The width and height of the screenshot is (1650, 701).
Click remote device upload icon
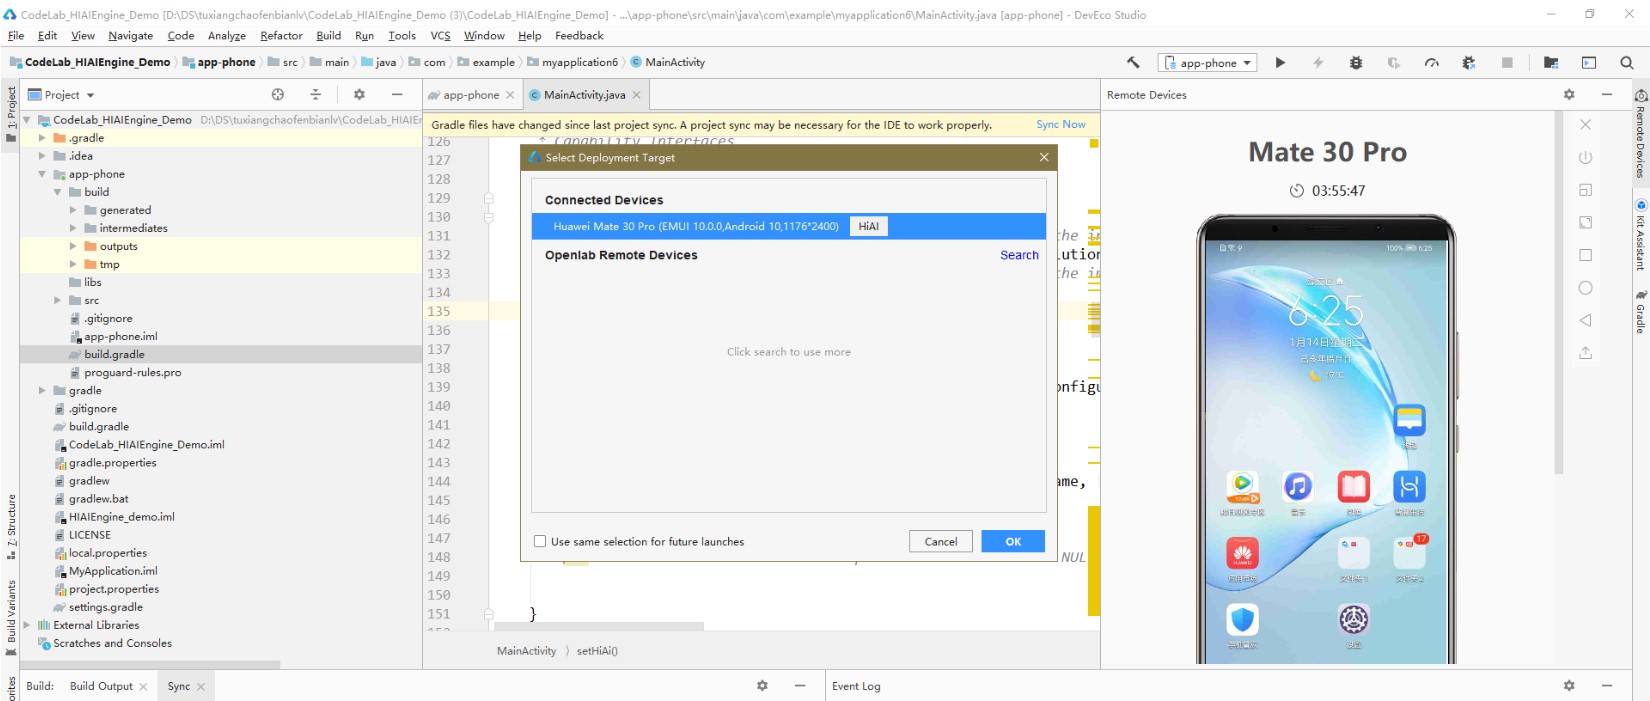(x=1585, y=353)
